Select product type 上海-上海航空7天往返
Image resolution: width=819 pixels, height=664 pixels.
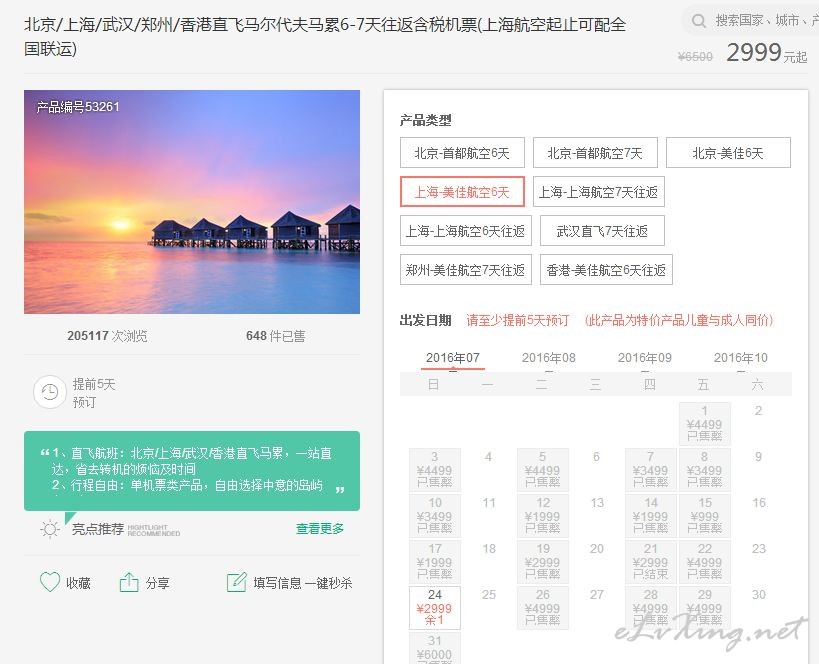(x=599, y=192)
